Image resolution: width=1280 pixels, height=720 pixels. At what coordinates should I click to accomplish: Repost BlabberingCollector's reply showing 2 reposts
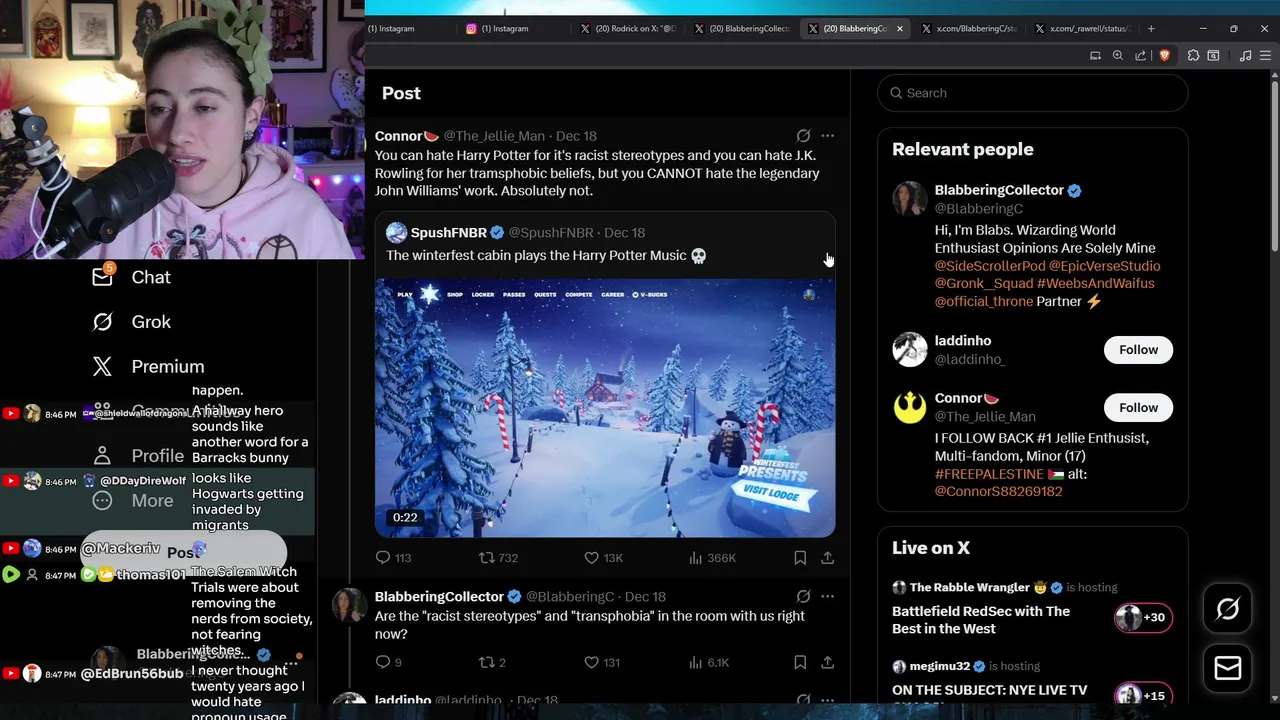pos(492,662)
